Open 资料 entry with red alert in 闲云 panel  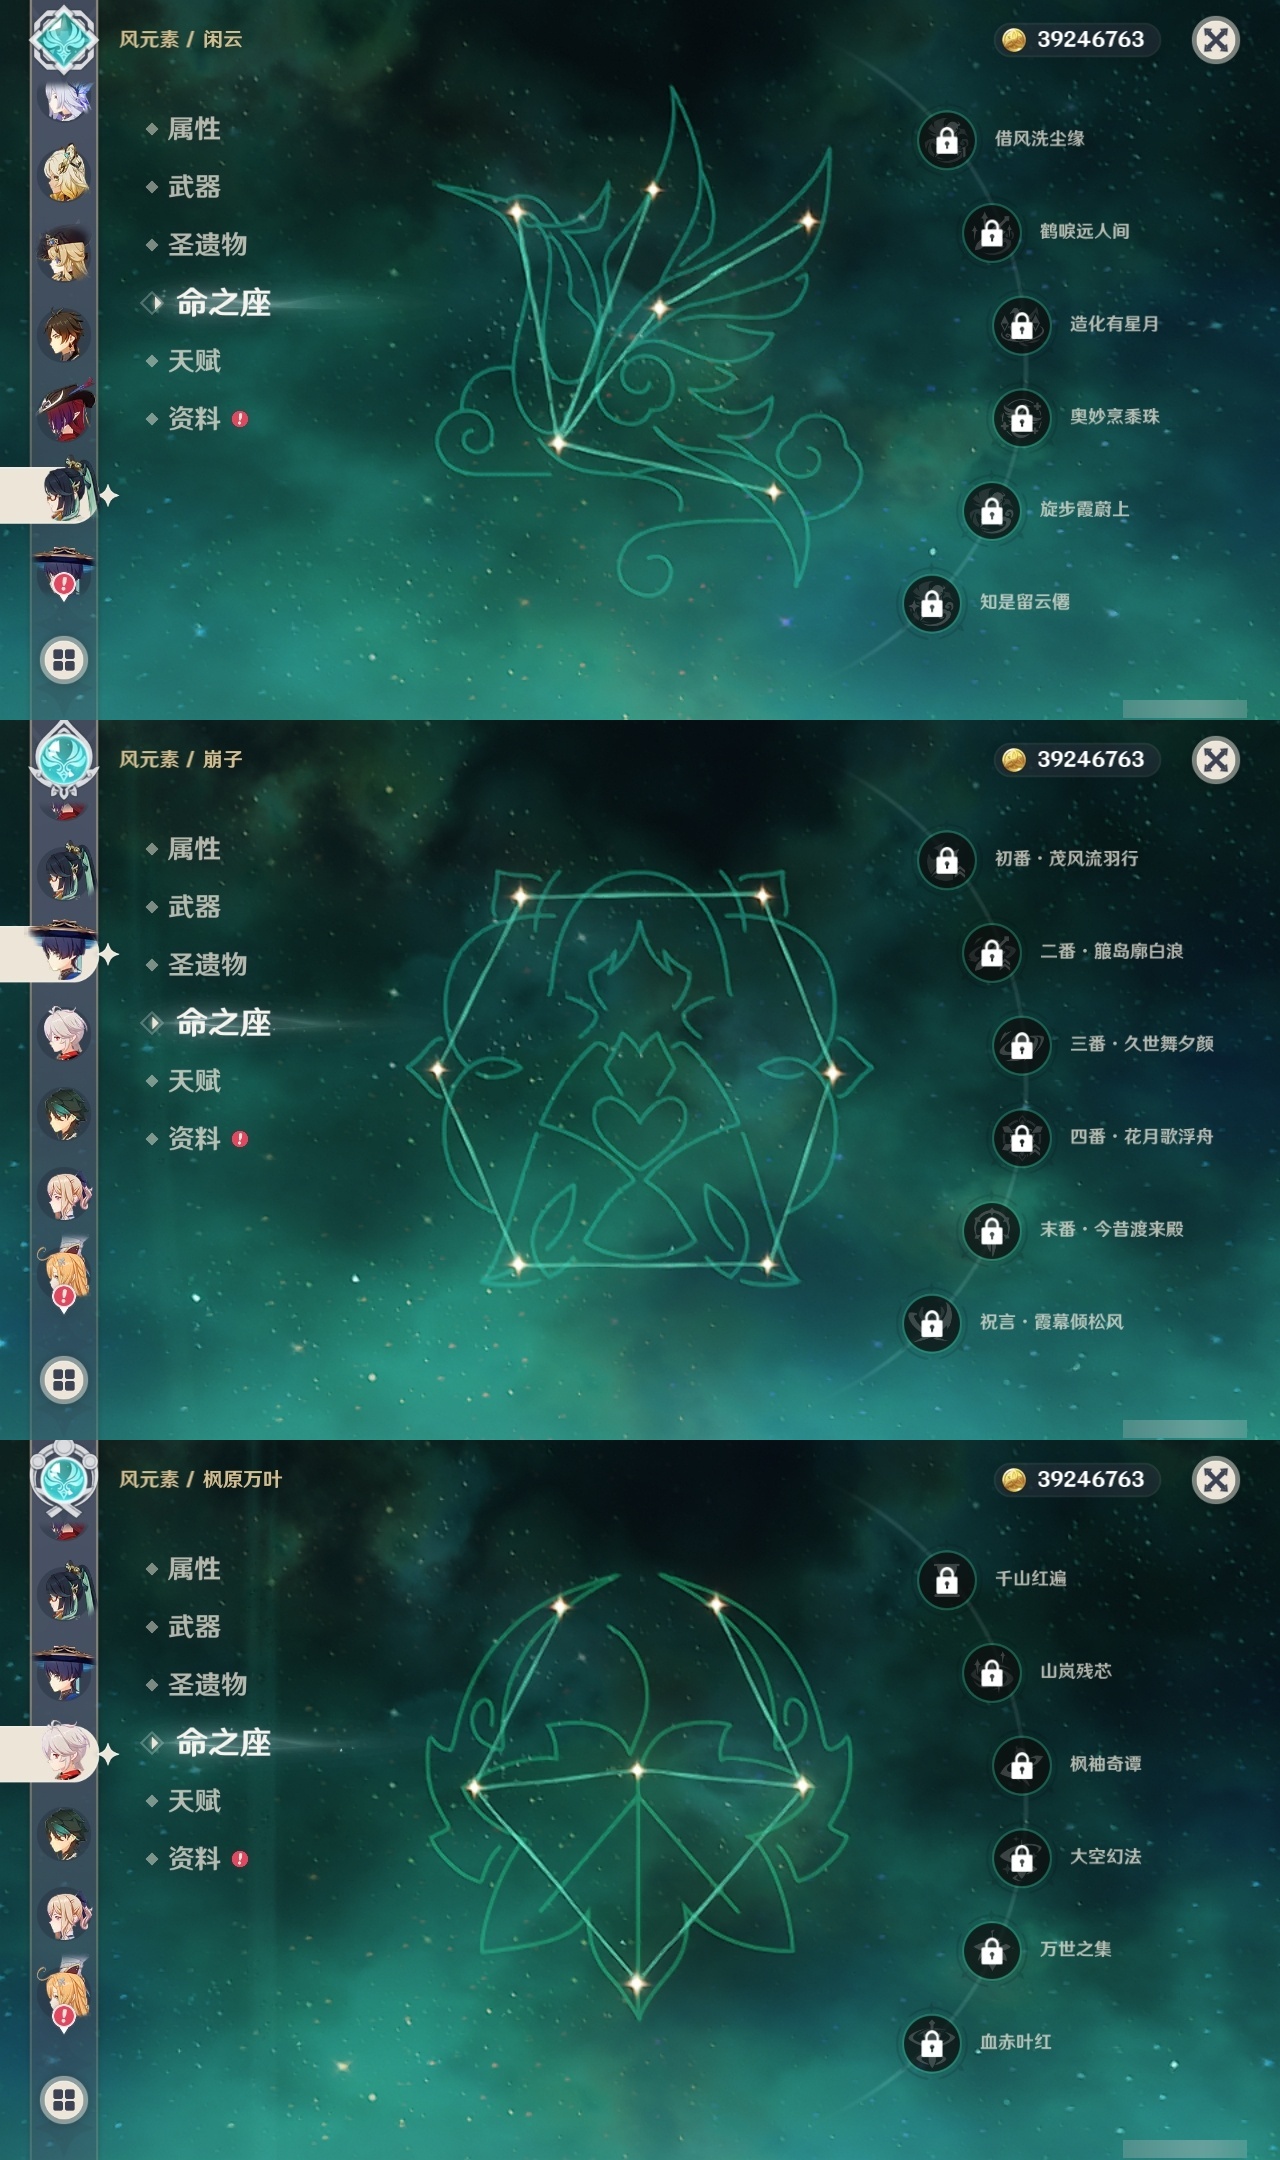pyautogui.click(x=196, y=419)
